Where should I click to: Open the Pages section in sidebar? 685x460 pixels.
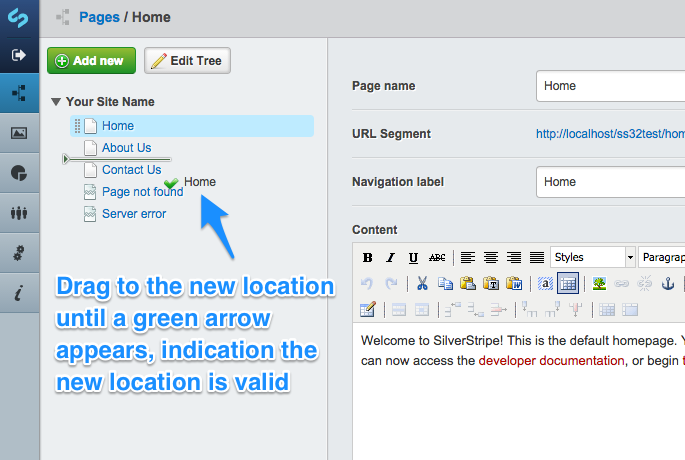19,93
